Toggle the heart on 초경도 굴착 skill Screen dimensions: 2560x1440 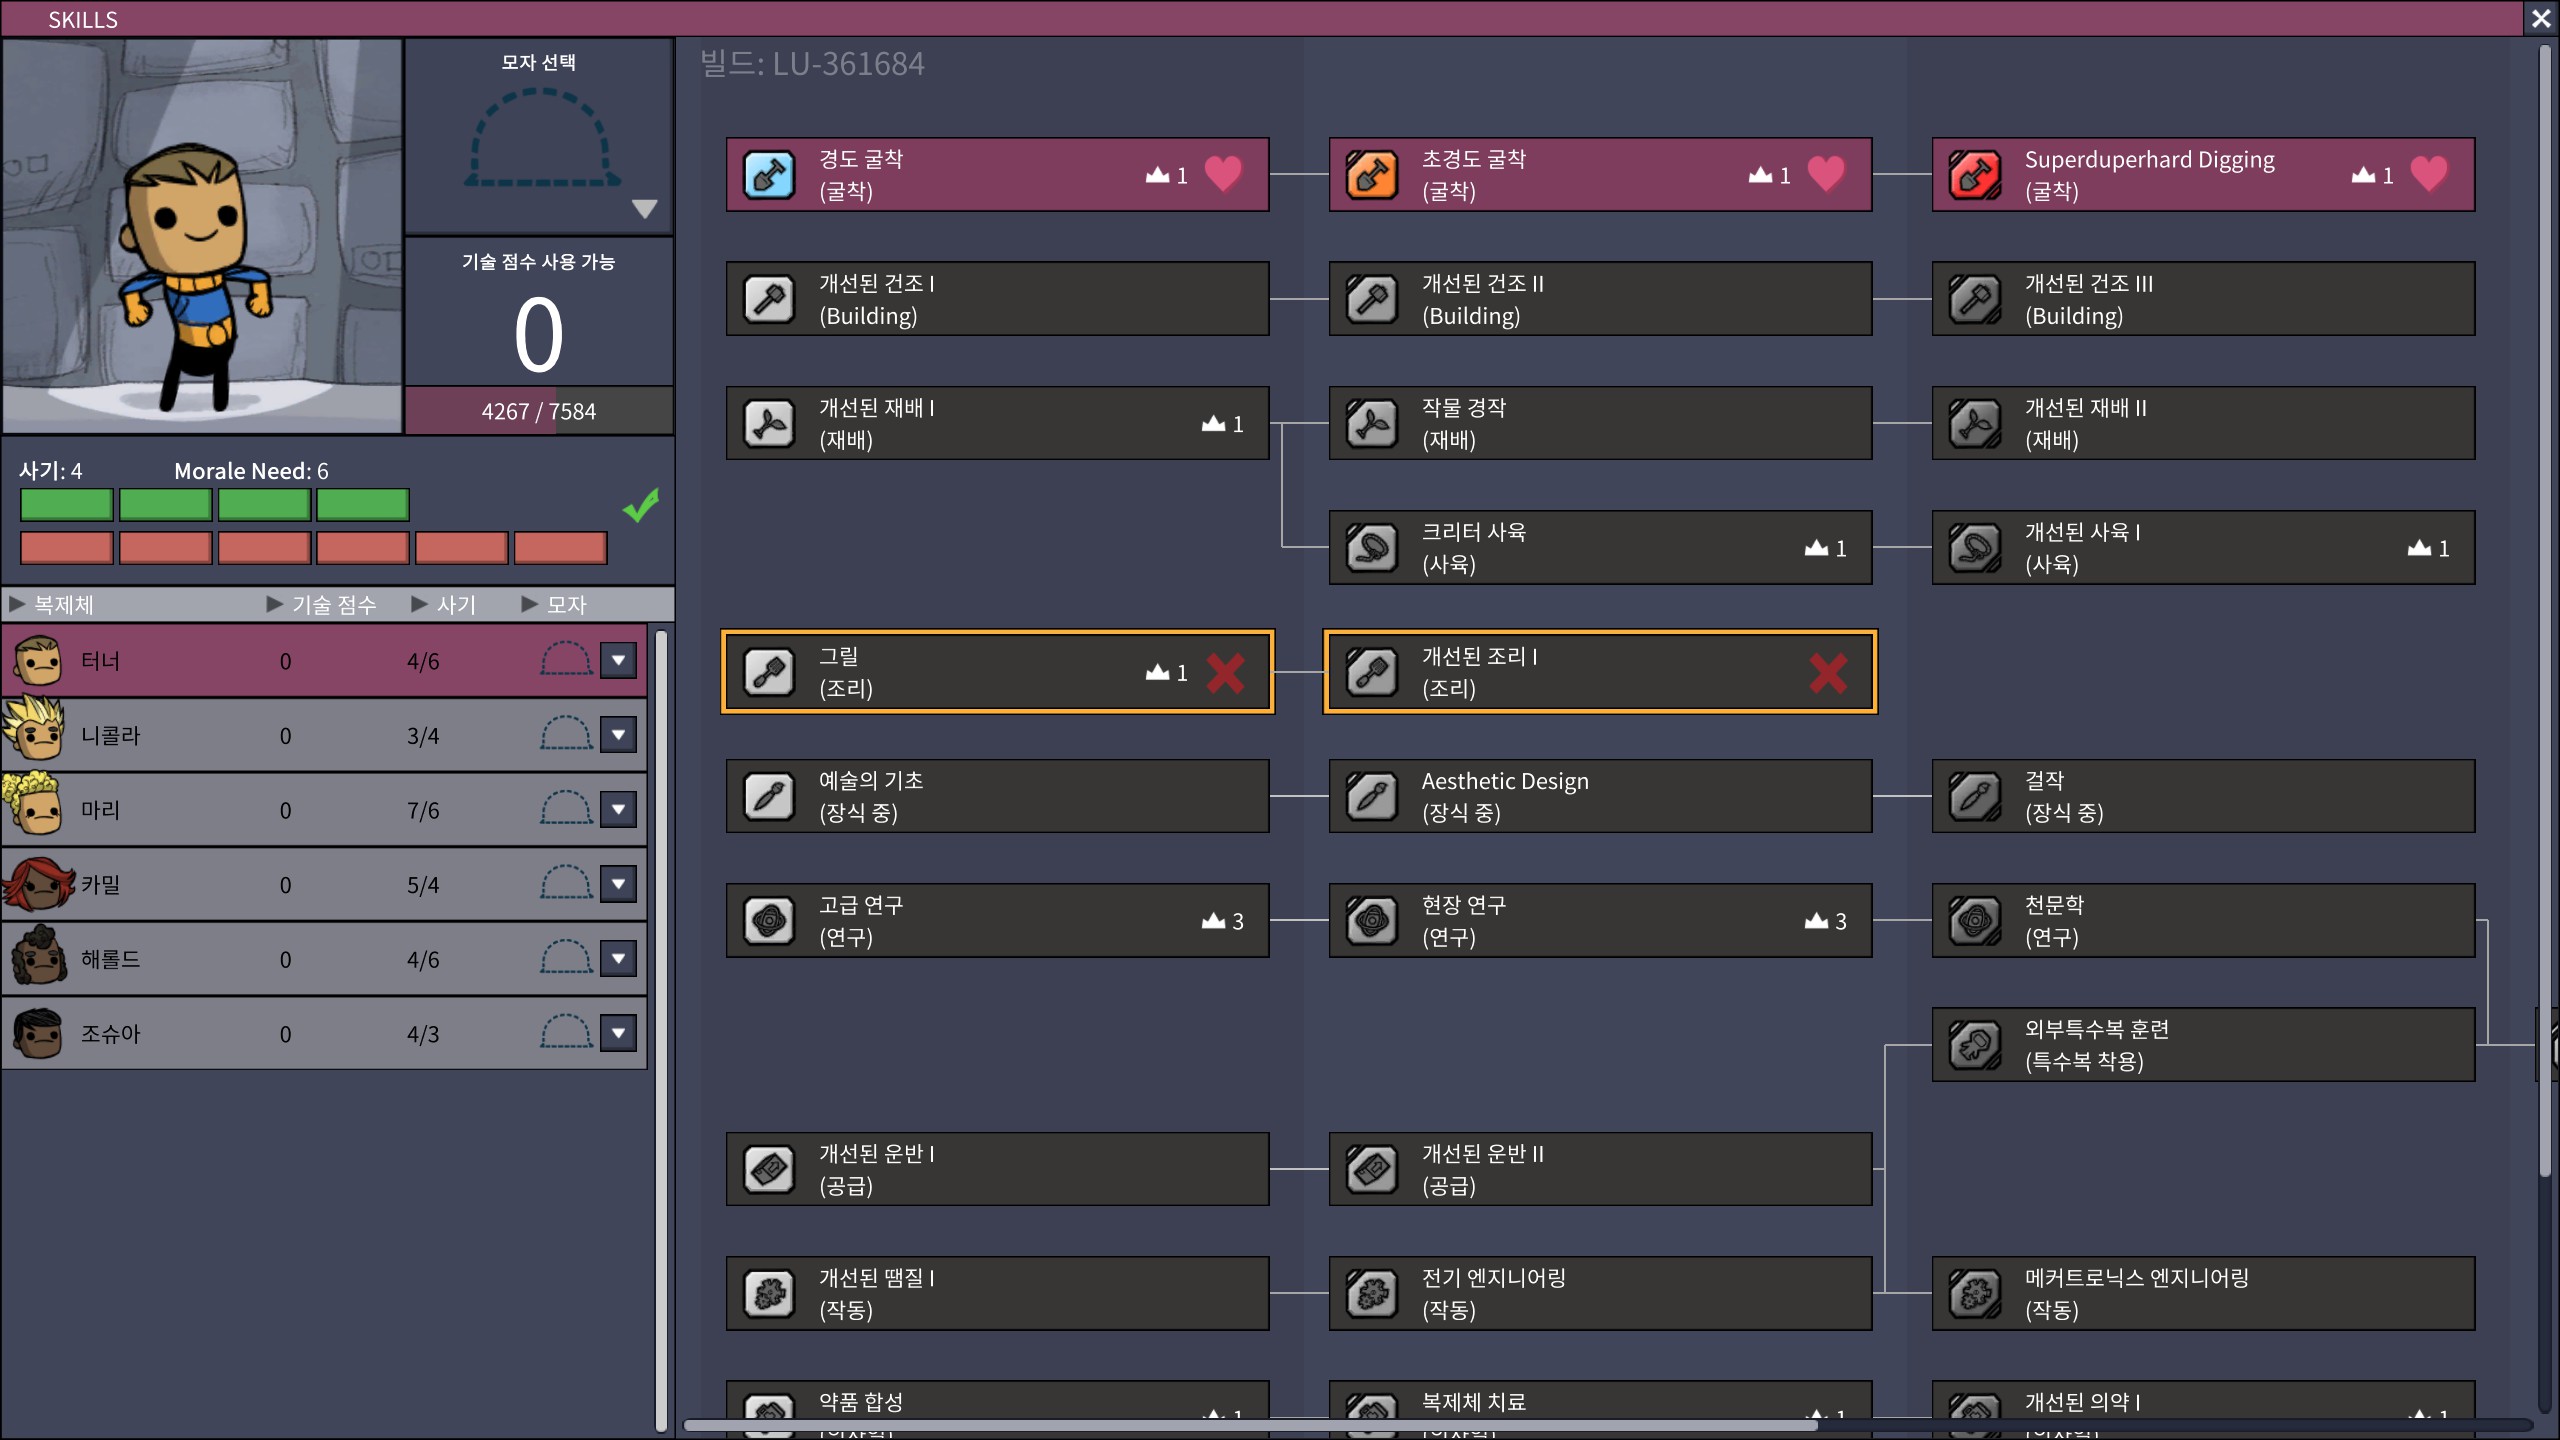pyautogui.click(x=1826, y=174)
